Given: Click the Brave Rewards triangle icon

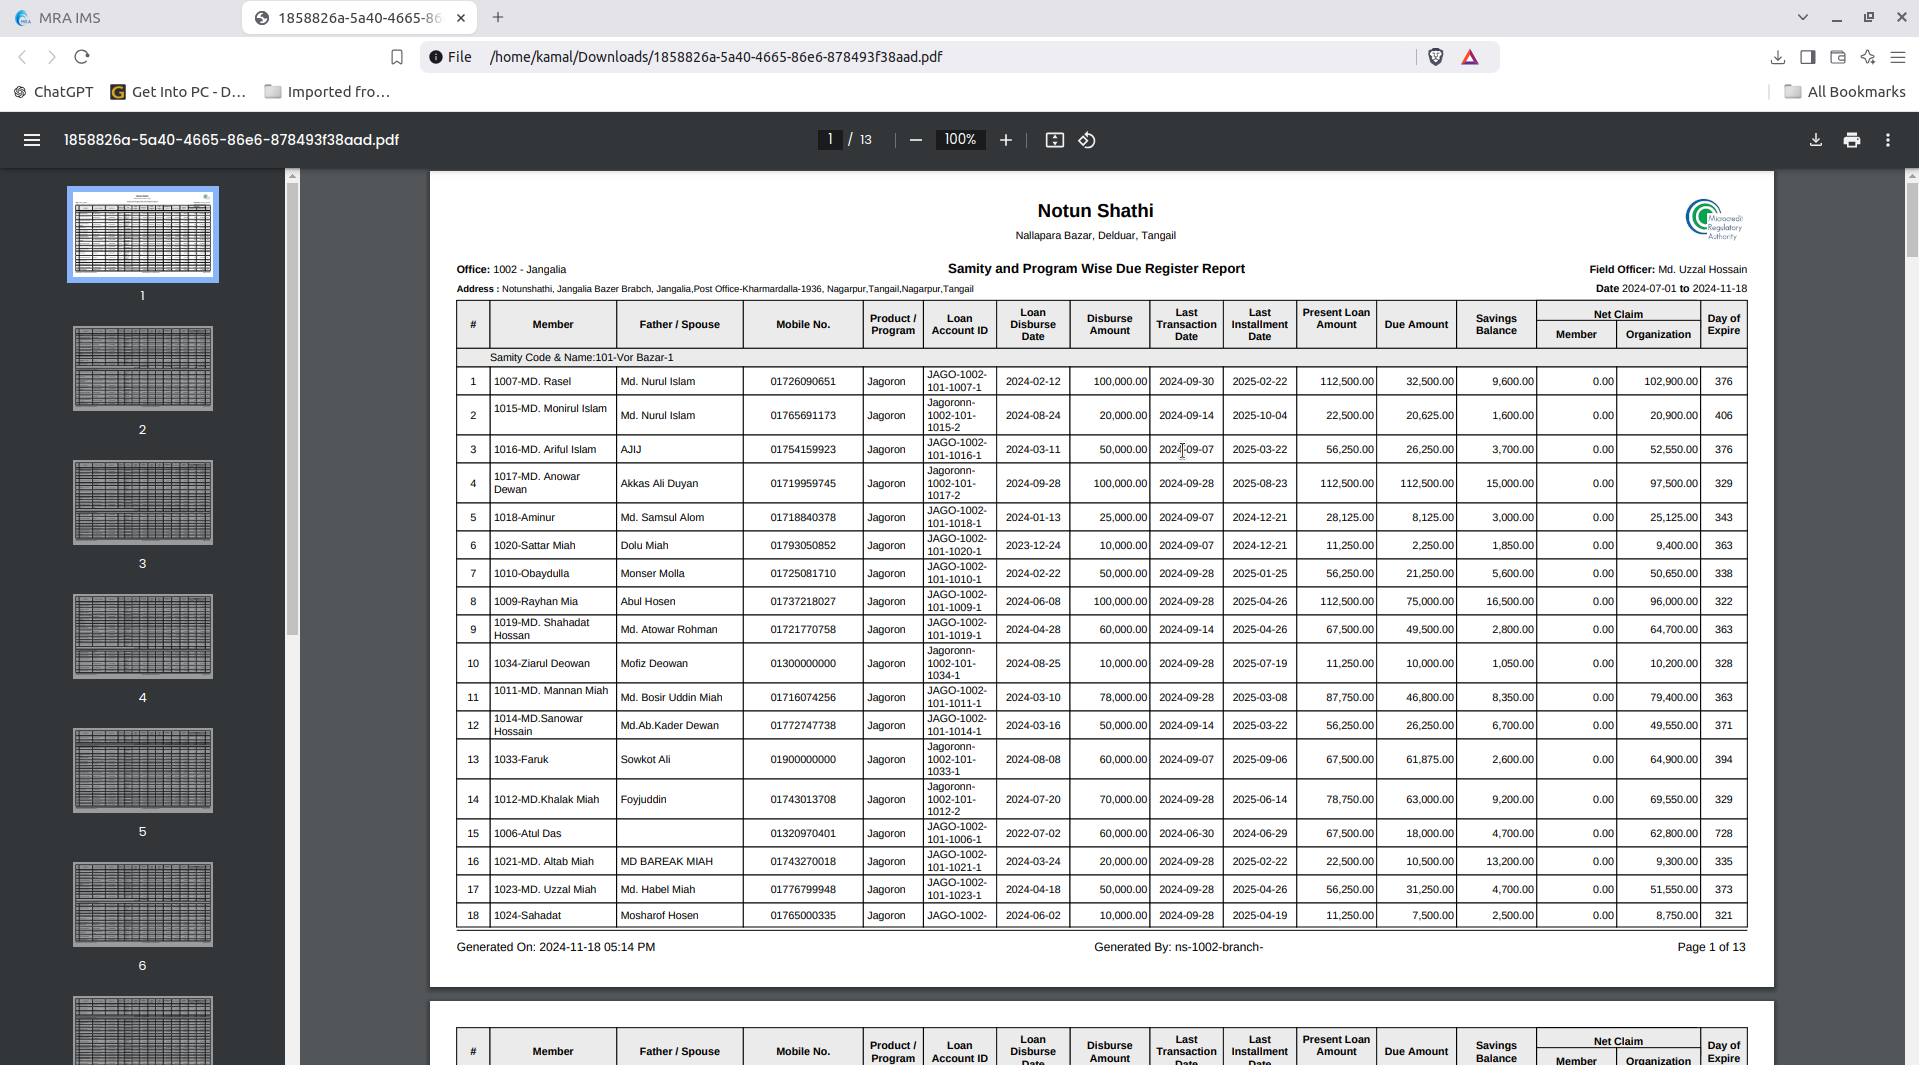Looking at the screenshot, I should click(1470, 57).
